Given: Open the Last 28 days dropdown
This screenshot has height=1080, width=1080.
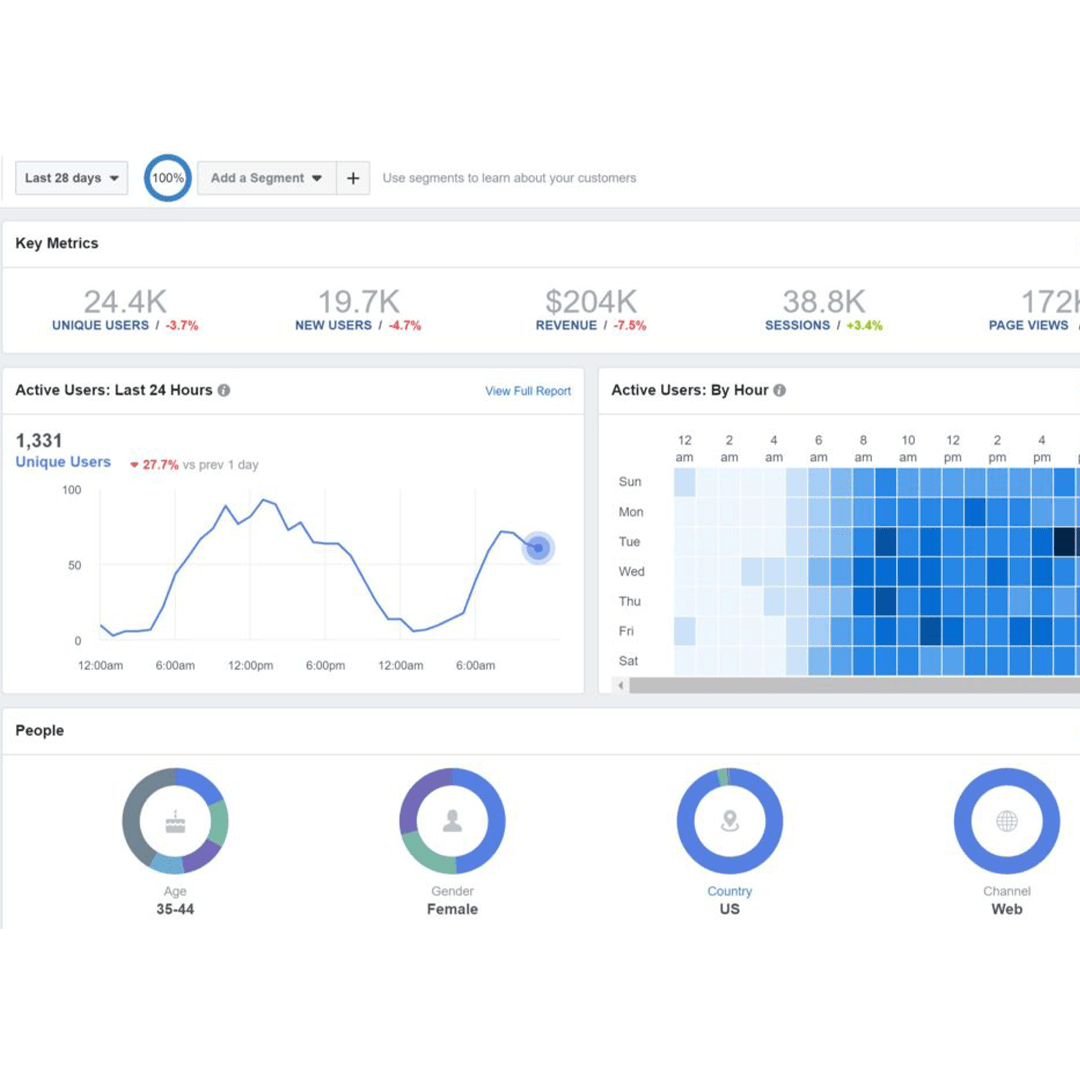Looking at the screenshot, I should 72,178.
